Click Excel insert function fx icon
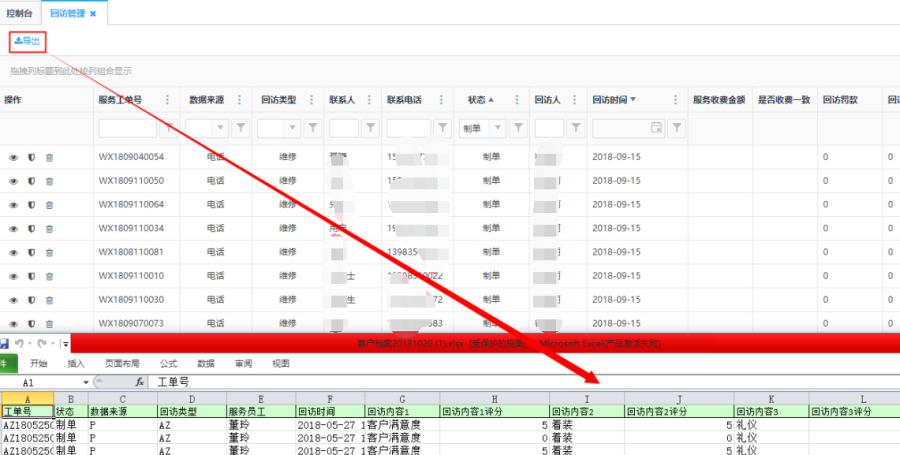 tap(139, 382)
